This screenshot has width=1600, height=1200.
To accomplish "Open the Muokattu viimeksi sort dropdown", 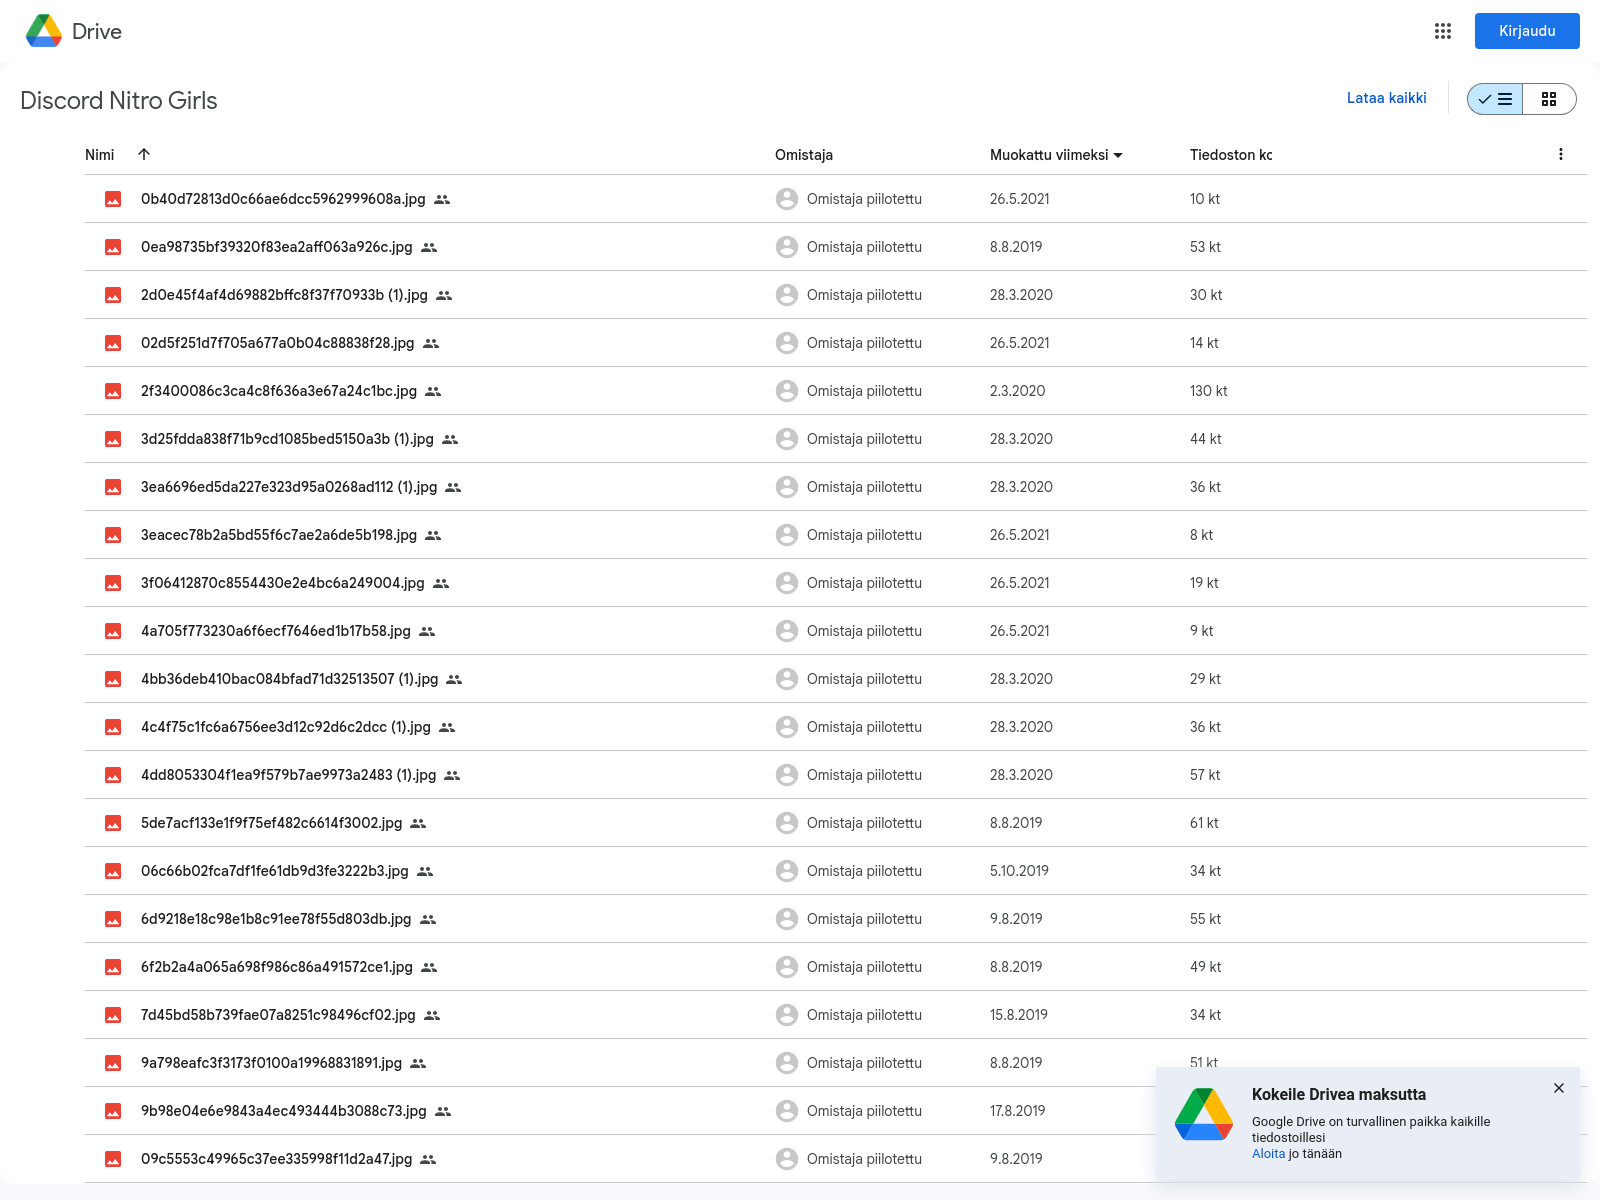I will tap(1056, 155).
